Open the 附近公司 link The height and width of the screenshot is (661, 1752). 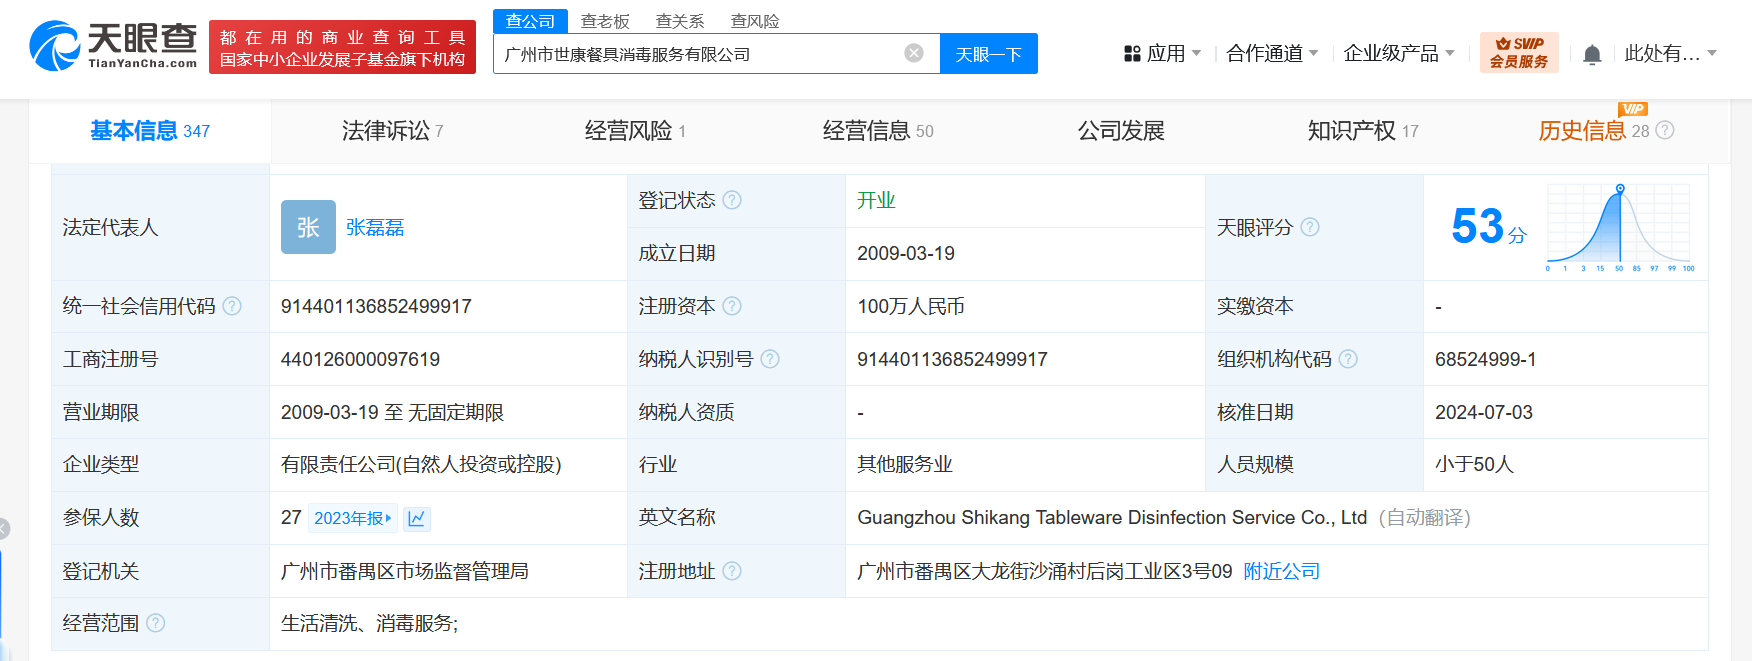[1282, 571]
